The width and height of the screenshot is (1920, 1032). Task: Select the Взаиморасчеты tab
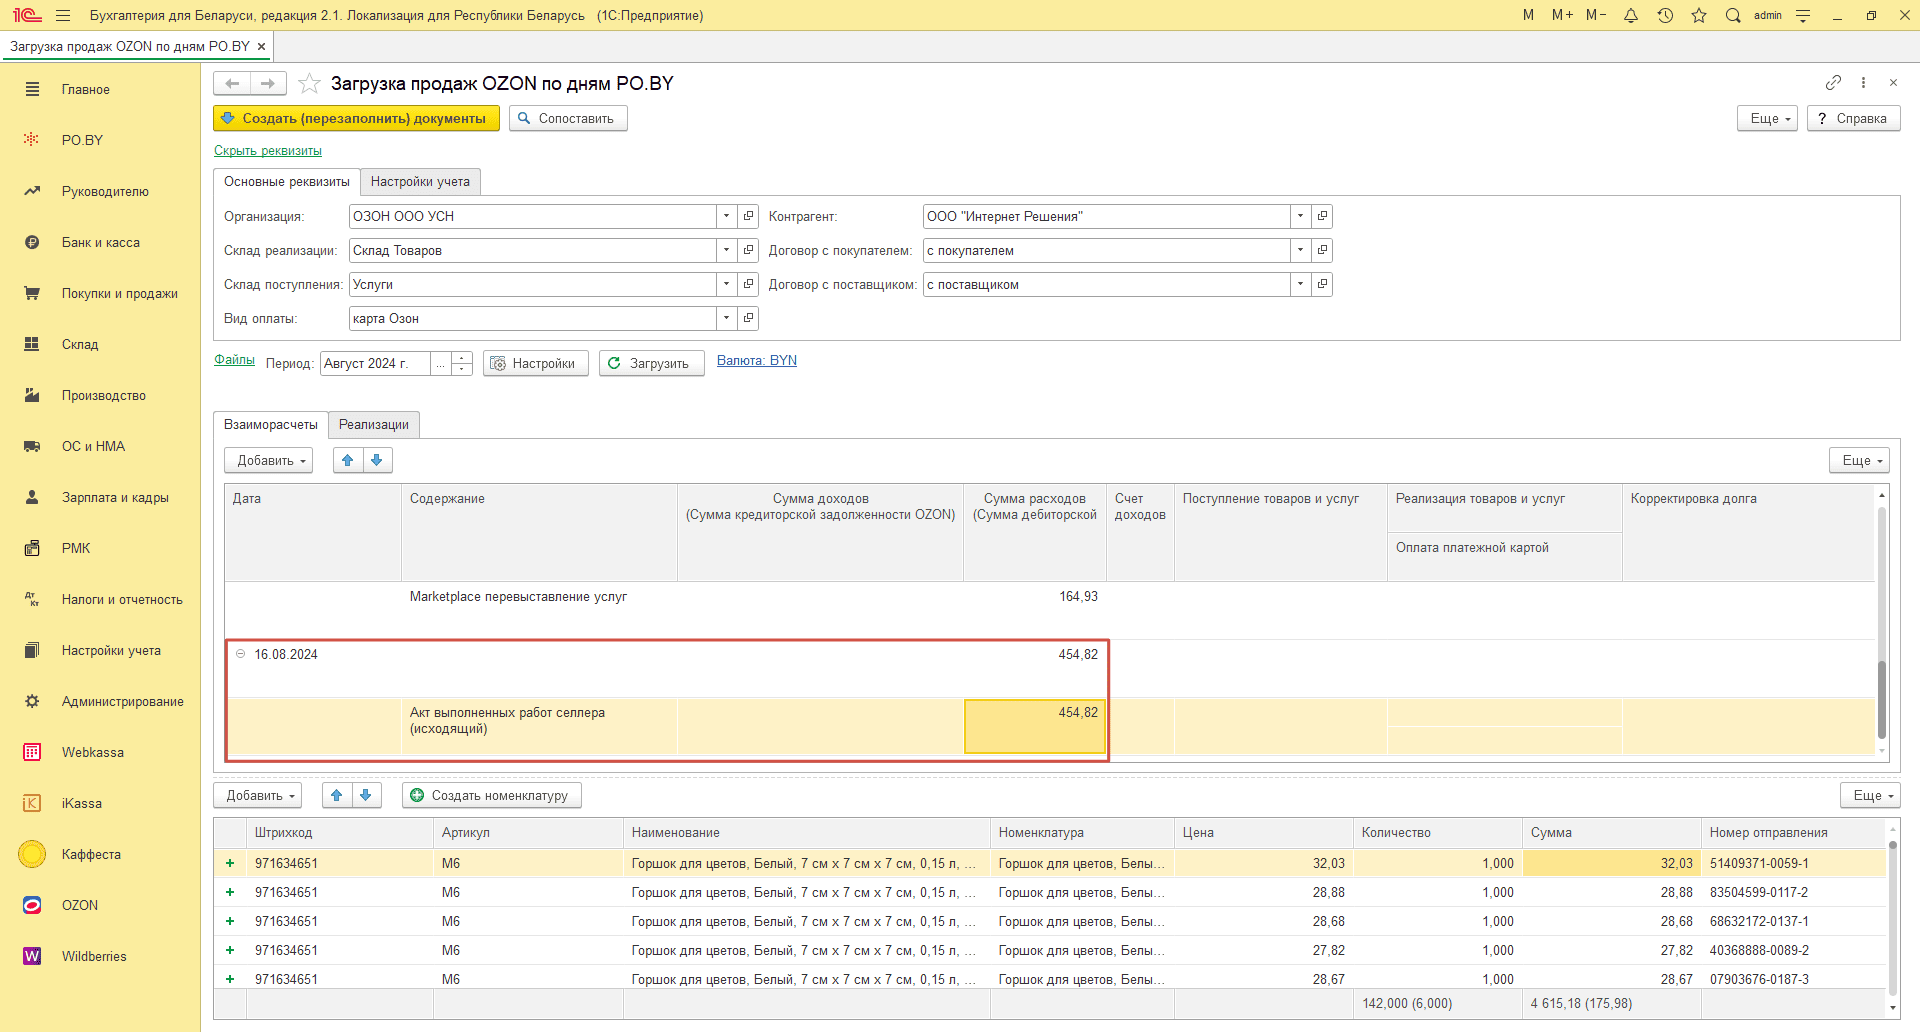click(271, 424)
